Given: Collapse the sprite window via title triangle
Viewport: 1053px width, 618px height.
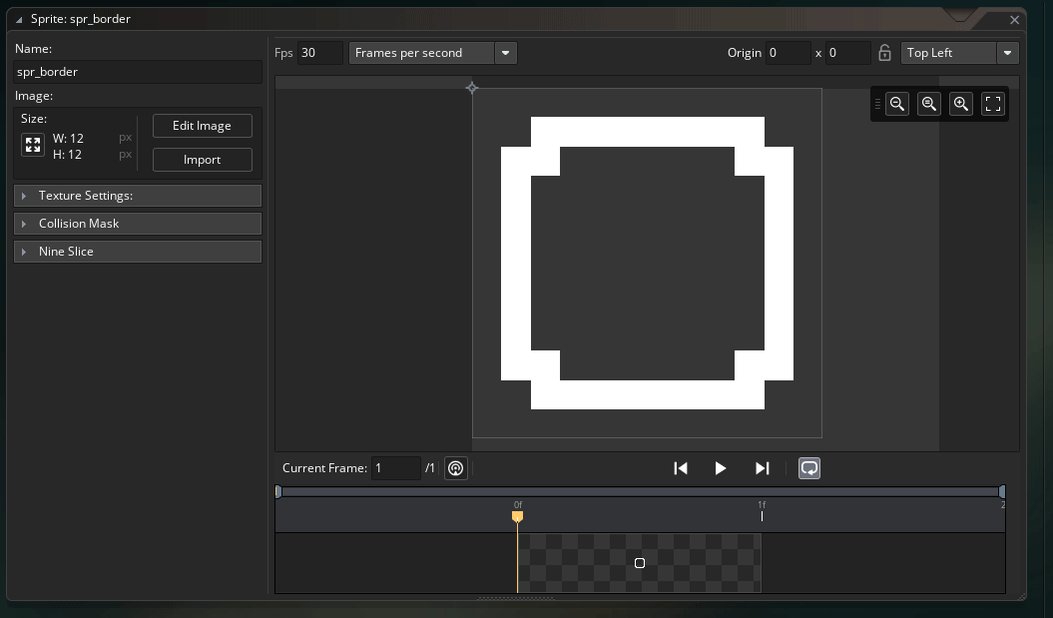Looking at the screenshot, I should (x=19, y=19).
